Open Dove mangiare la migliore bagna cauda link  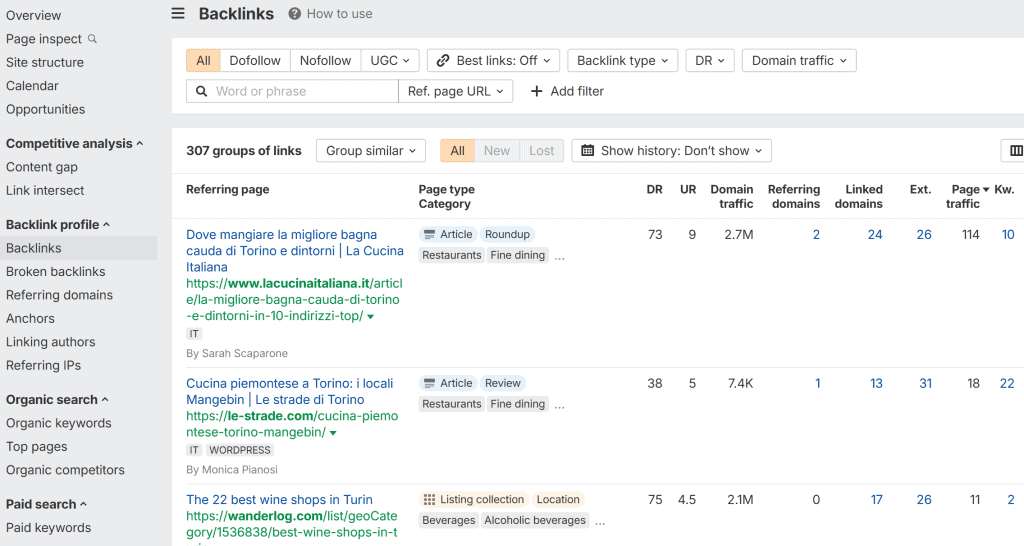(295, 251)
